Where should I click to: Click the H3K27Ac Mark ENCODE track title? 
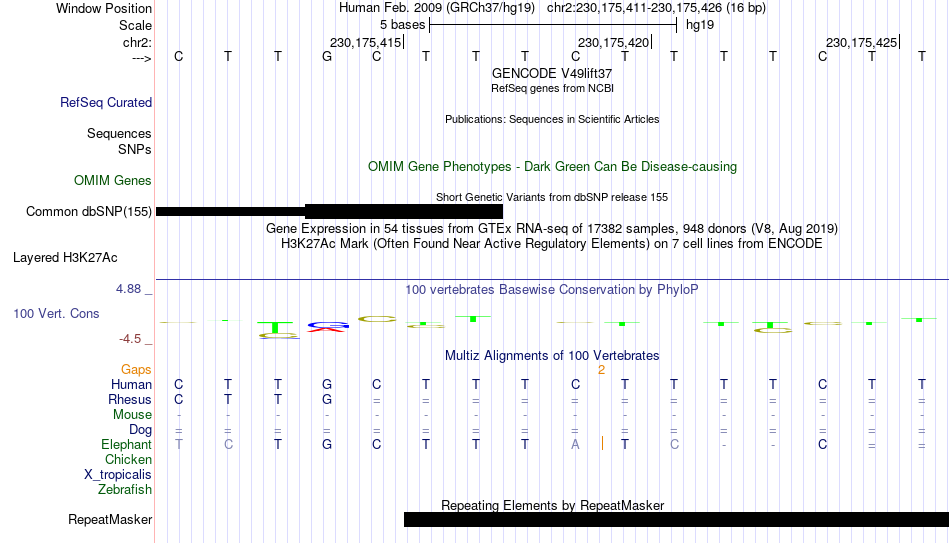552,244
